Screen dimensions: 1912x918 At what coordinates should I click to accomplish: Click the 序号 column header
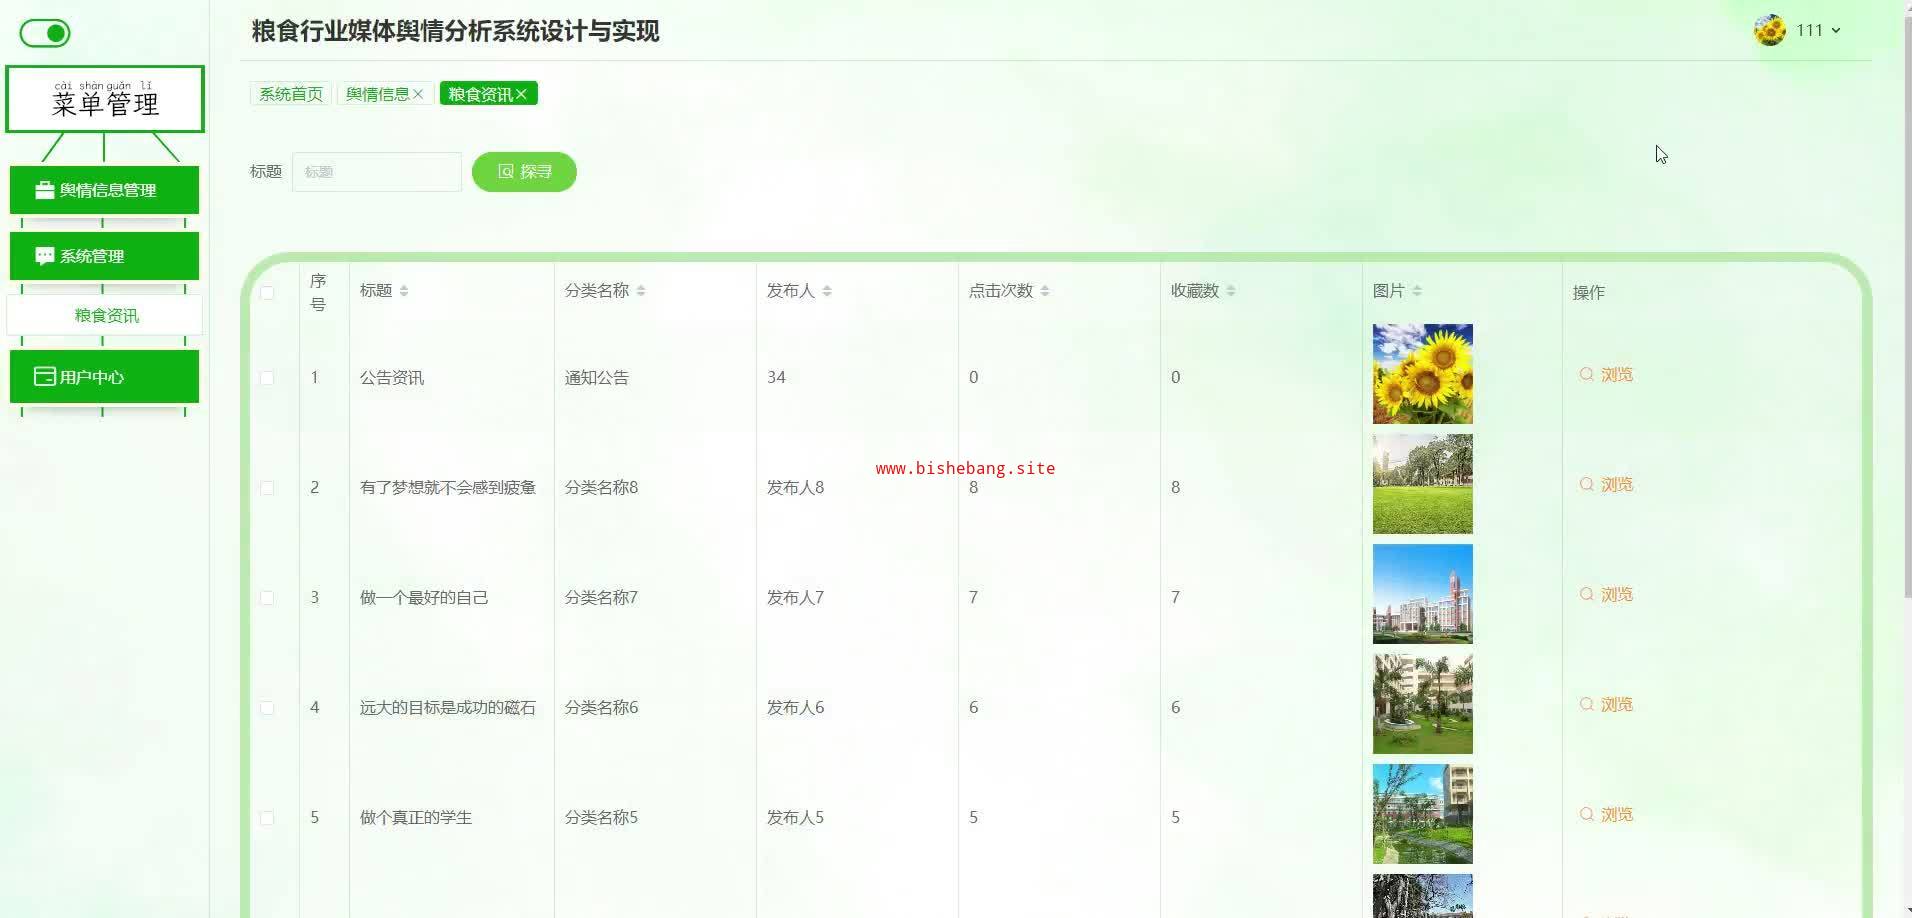coord(318,292)
